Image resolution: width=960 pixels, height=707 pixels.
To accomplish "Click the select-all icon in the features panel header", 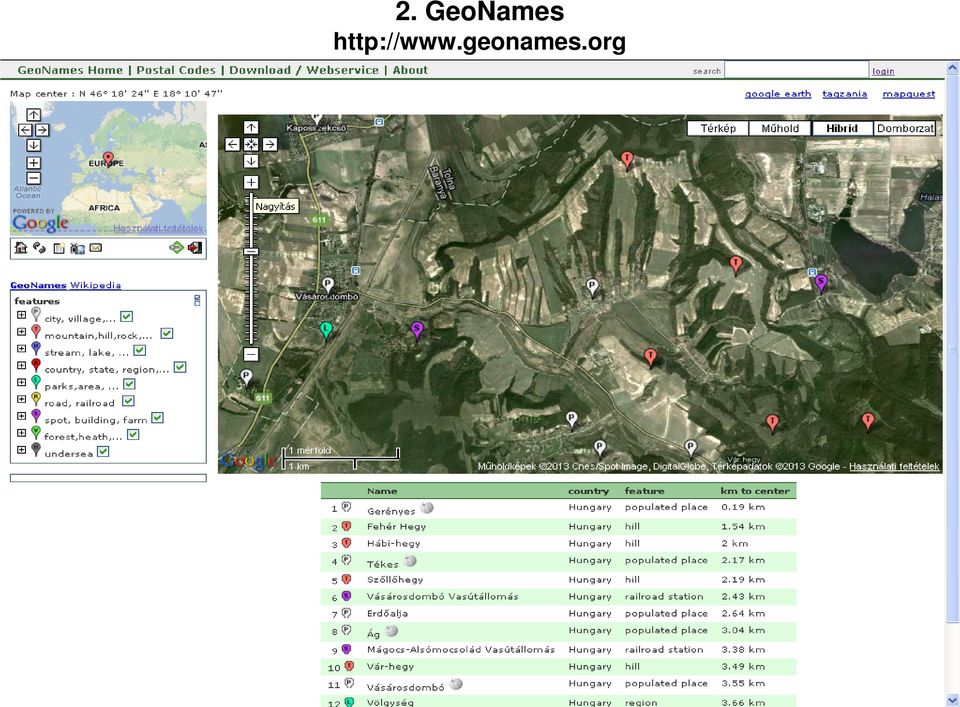I will coord(197,300).
